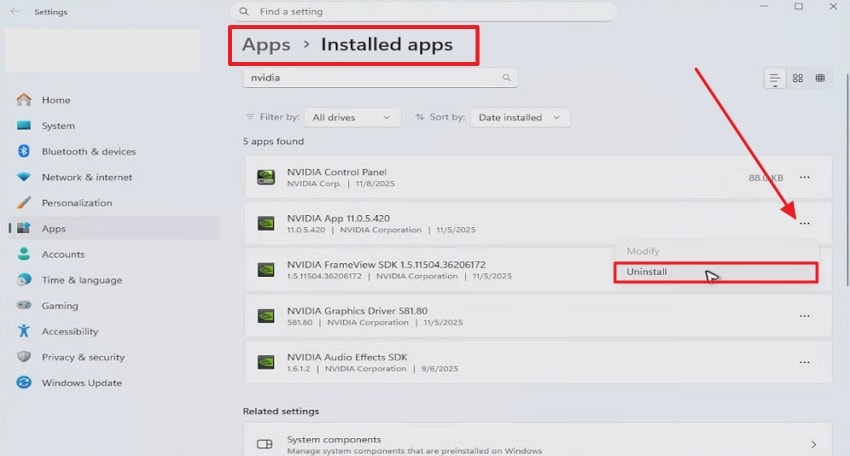Open Home in the sidebar
The height and width of the screenshot is (456, 850).
114,100
